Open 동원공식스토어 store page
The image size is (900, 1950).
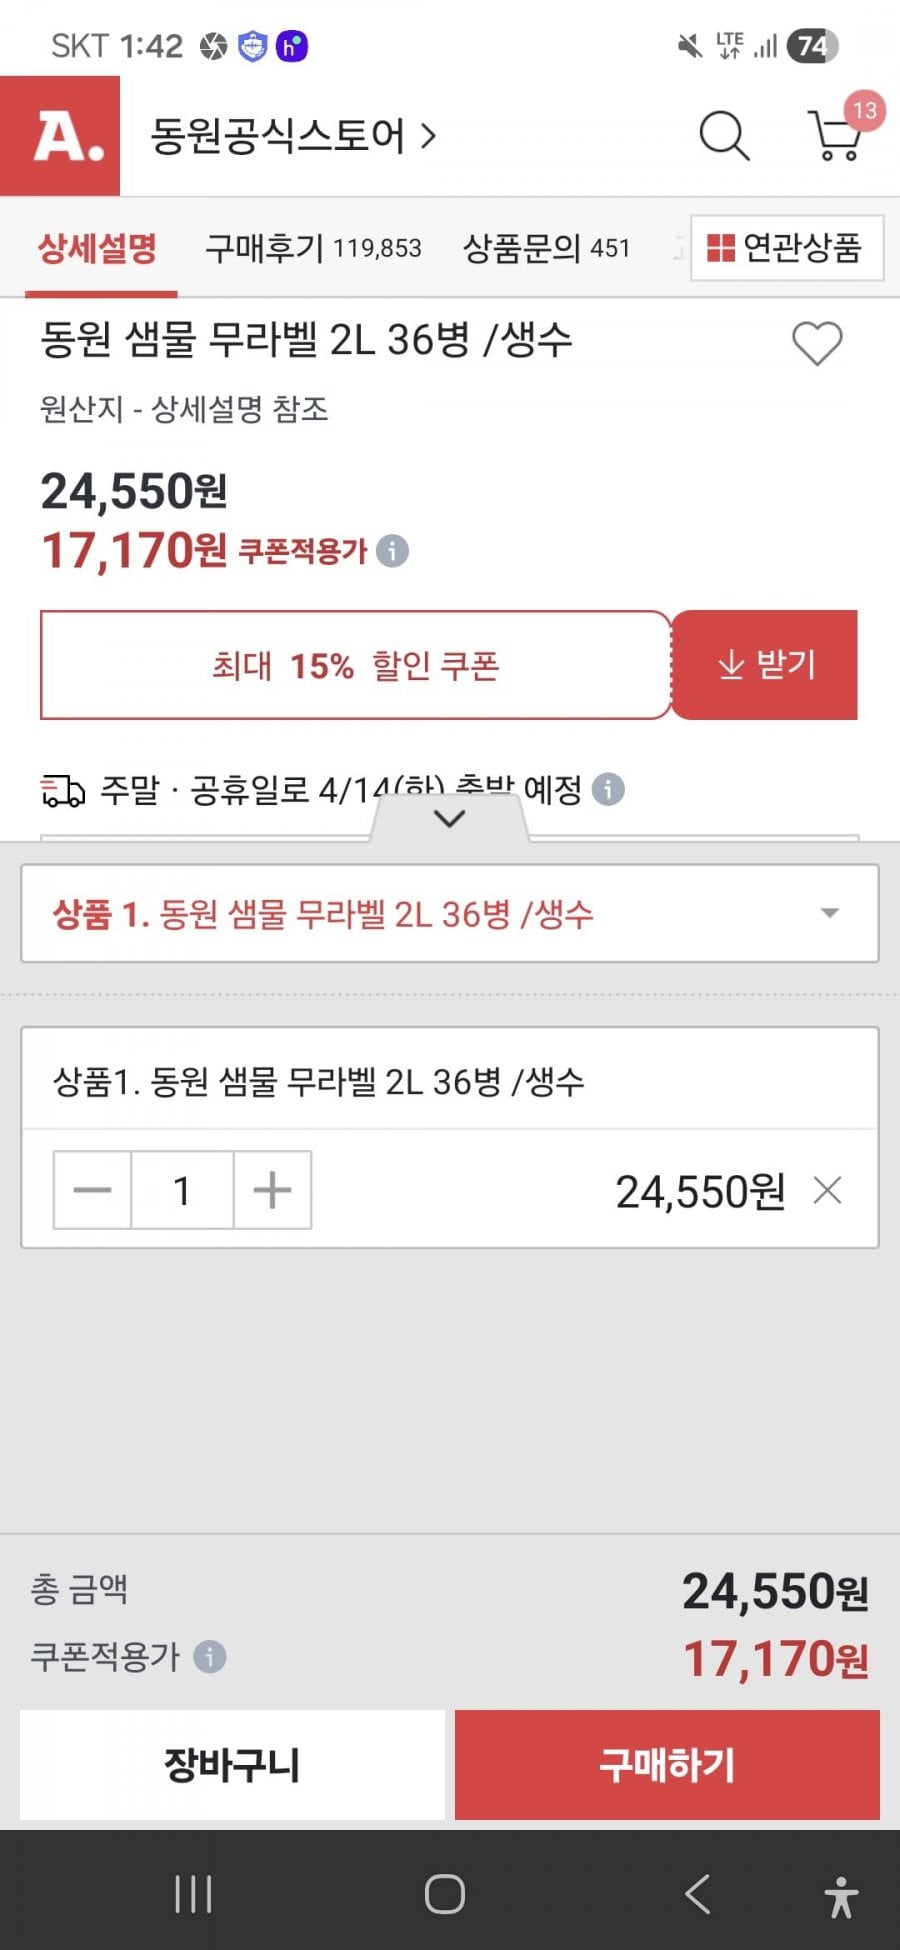292,136
